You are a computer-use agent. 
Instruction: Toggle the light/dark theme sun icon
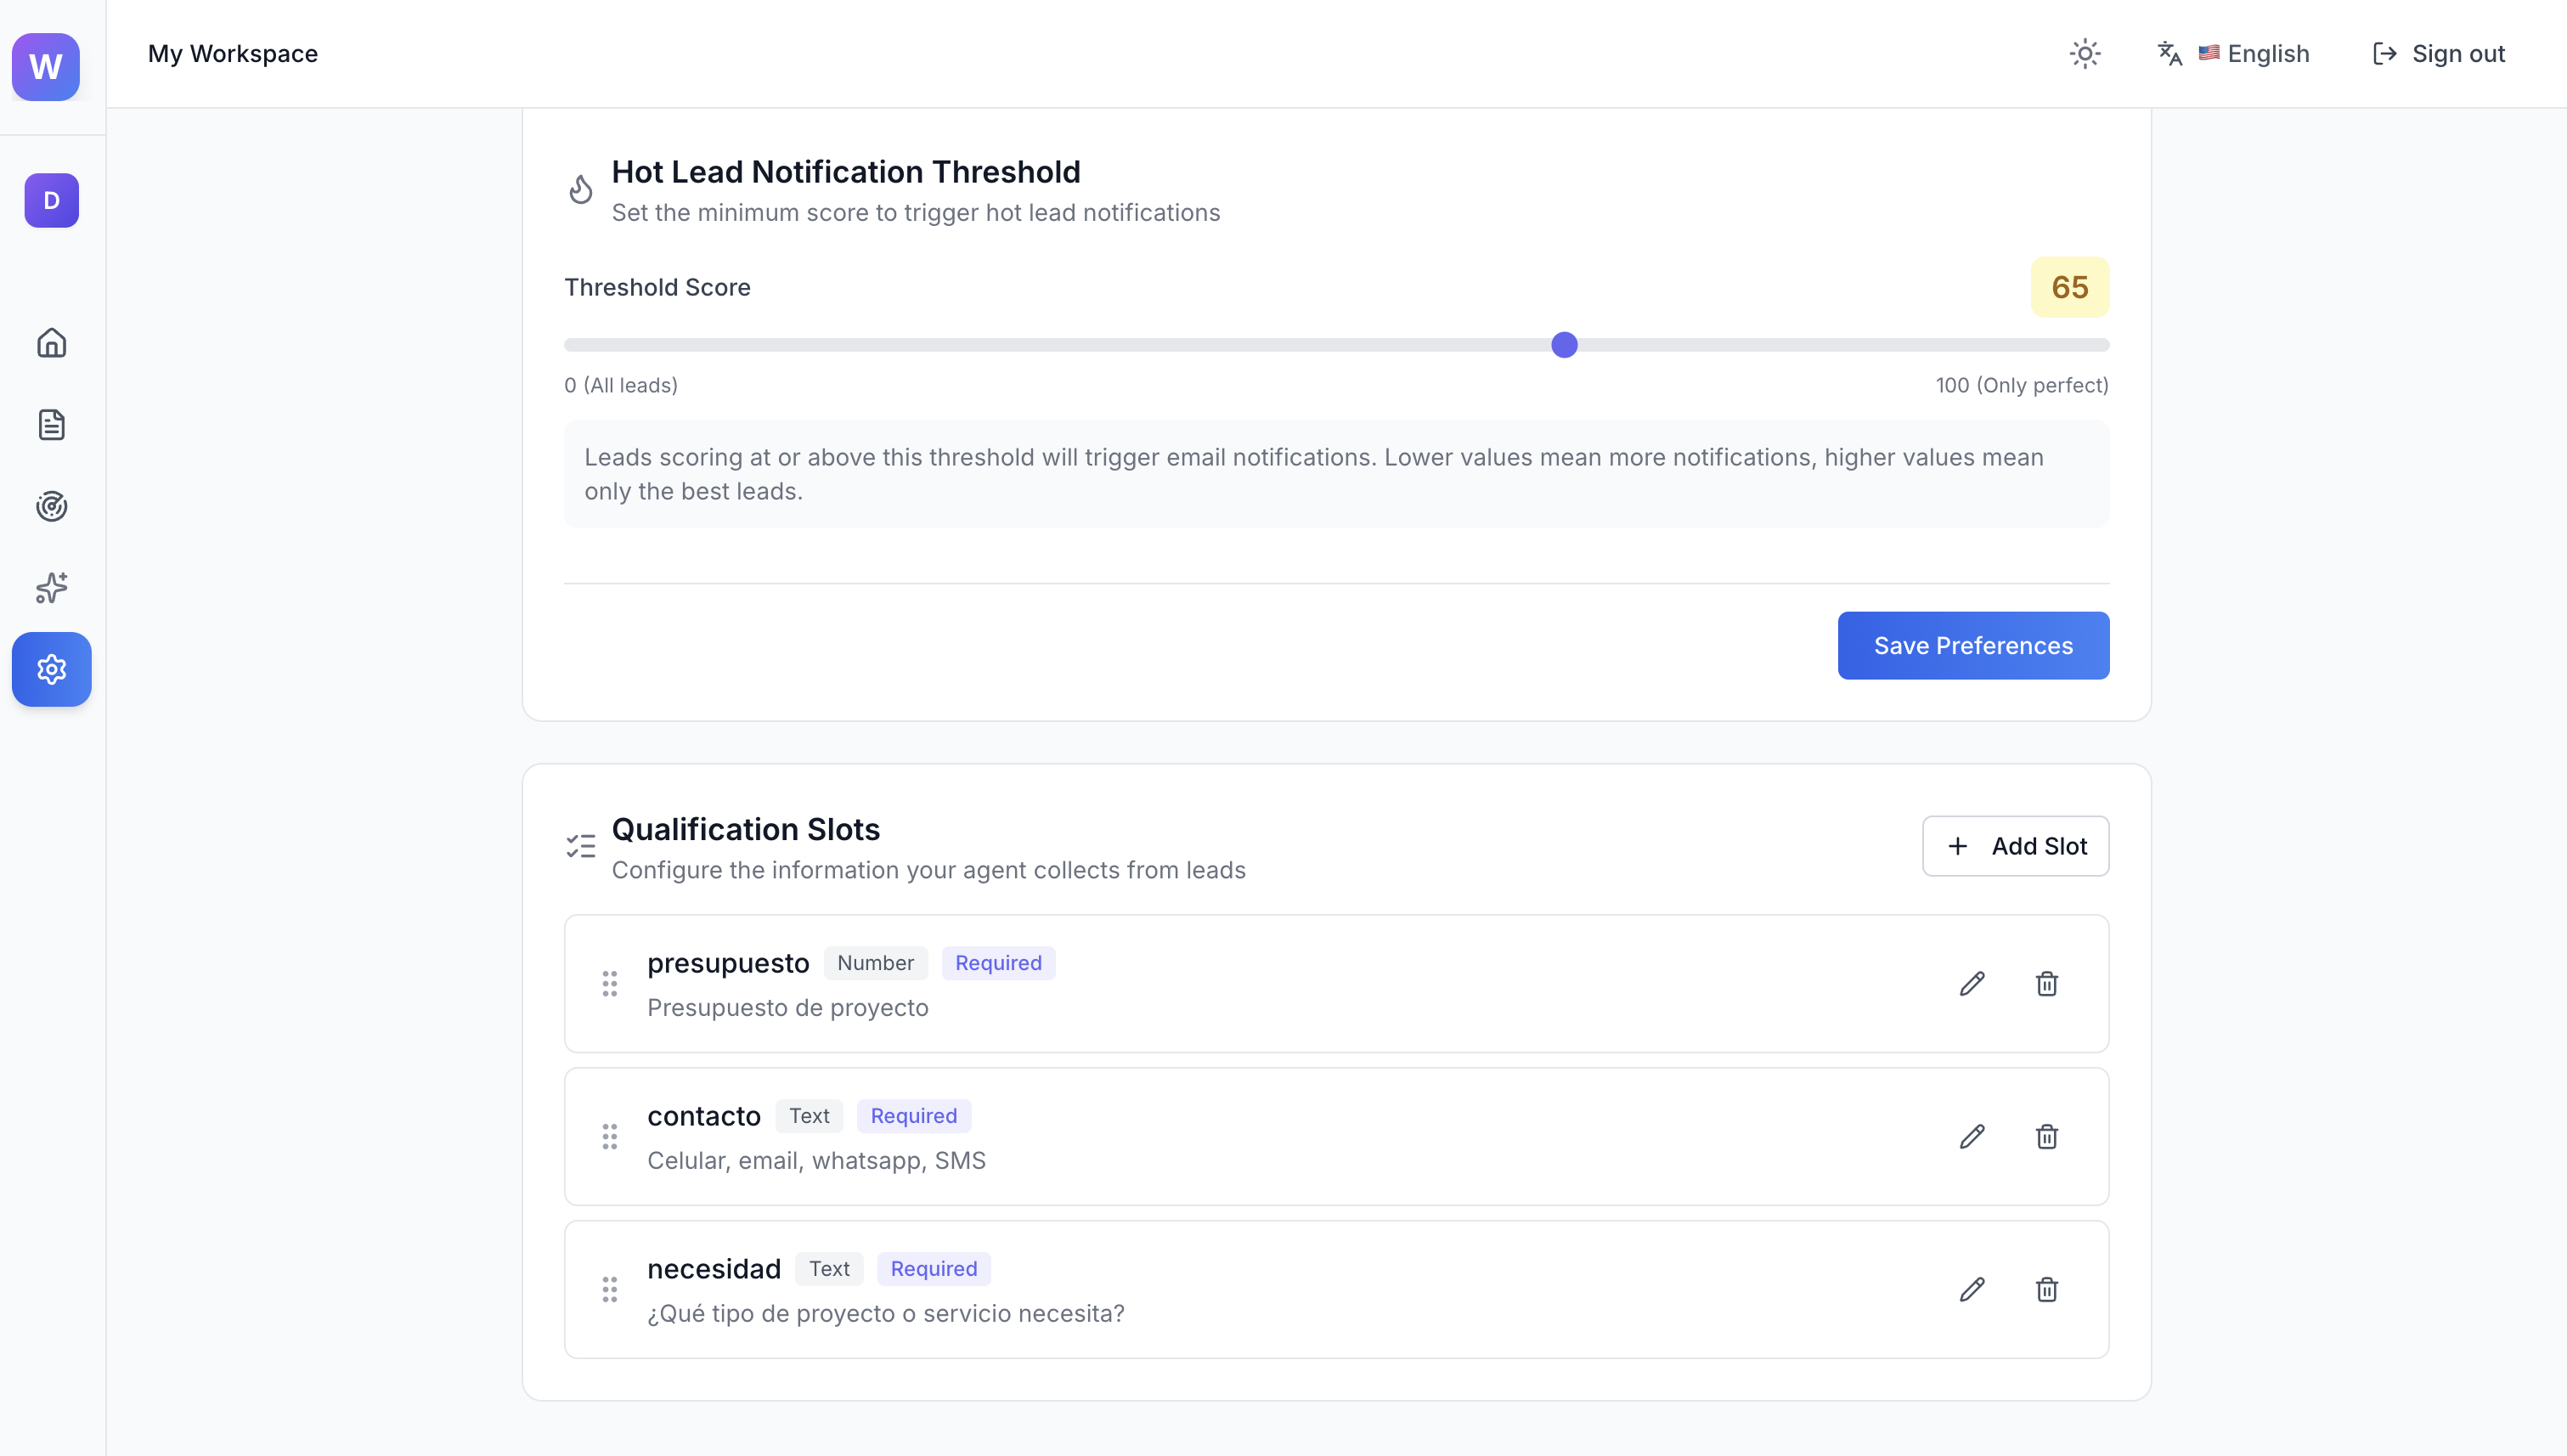tap(2084, 54)
